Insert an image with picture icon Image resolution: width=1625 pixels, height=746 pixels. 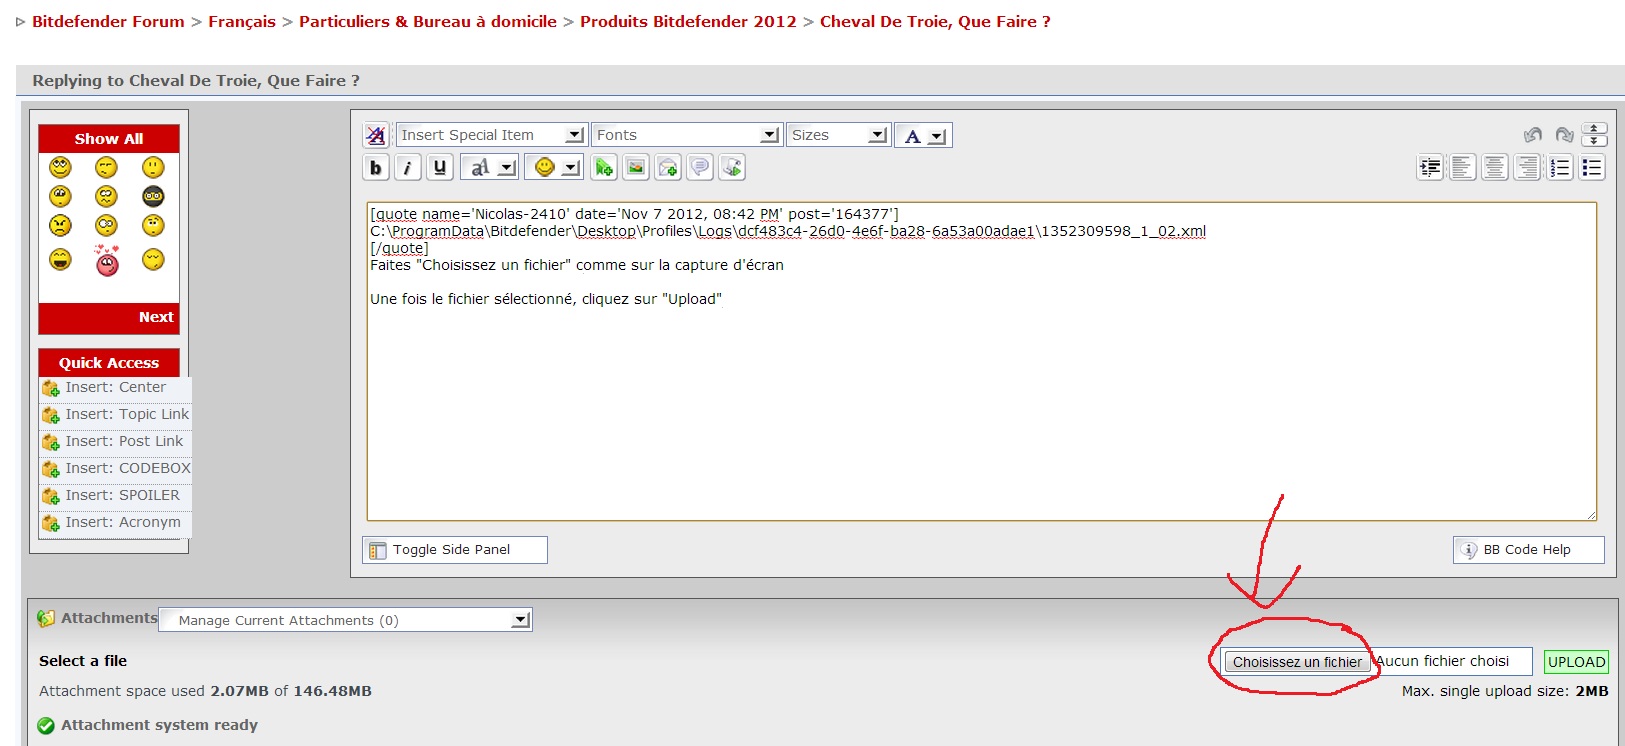click(636, 167)
